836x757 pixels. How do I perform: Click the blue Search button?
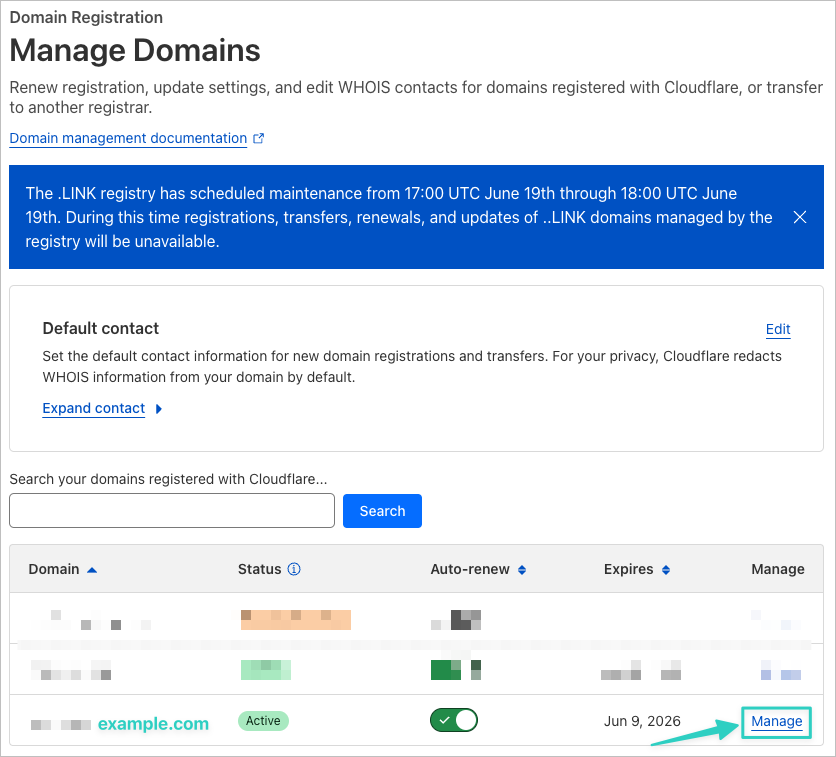[382, 511]
